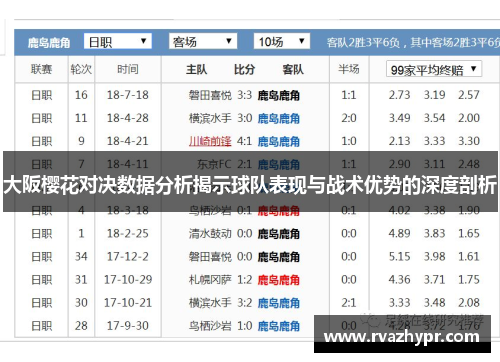Click 鹿岛鹿角 in the 17-9-30 row
The height and width of the screenshot is (362, 500).
point(279,326)
